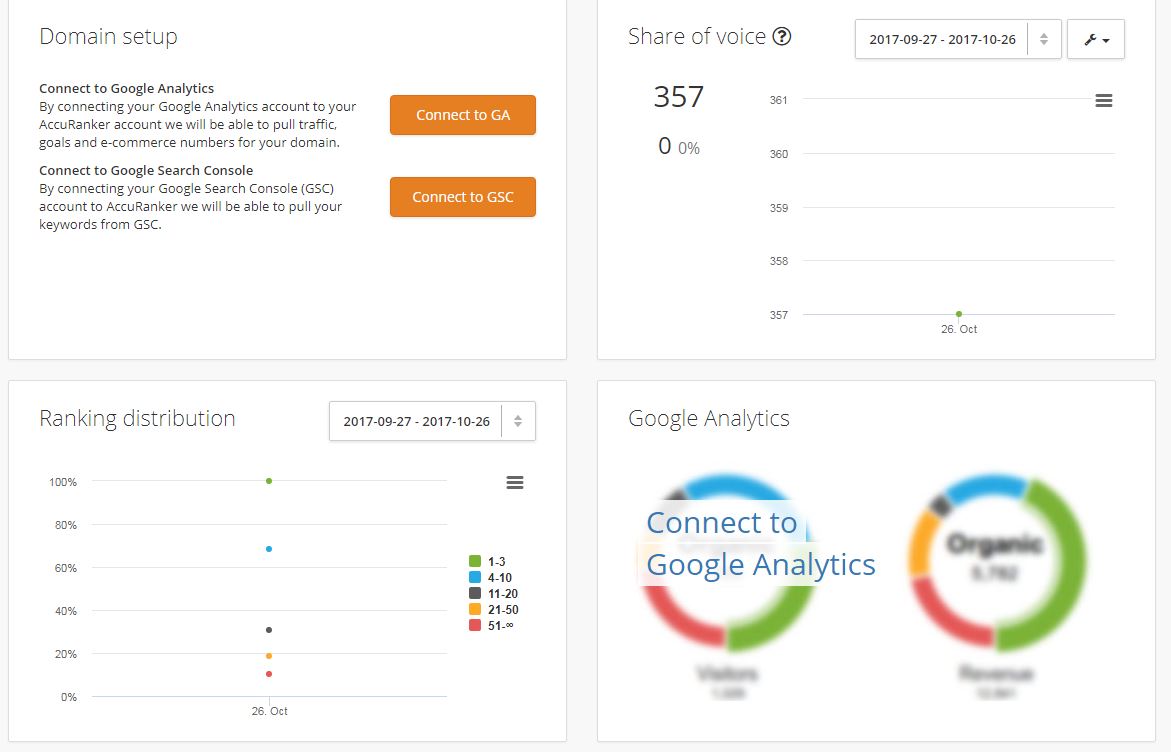This screenshot has width=1171, height=752.
Task: Open Share of voice date range picker
Action: pos(942,40)
